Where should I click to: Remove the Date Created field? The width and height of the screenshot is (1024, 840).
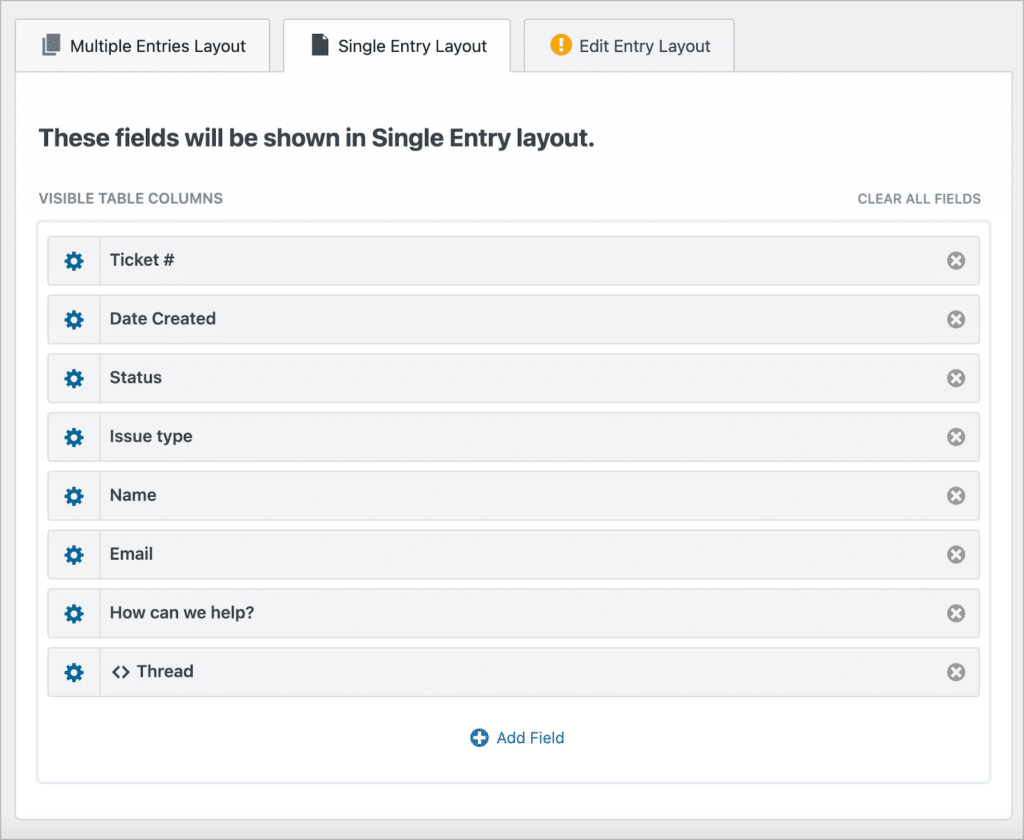click(x=956, y=319)
